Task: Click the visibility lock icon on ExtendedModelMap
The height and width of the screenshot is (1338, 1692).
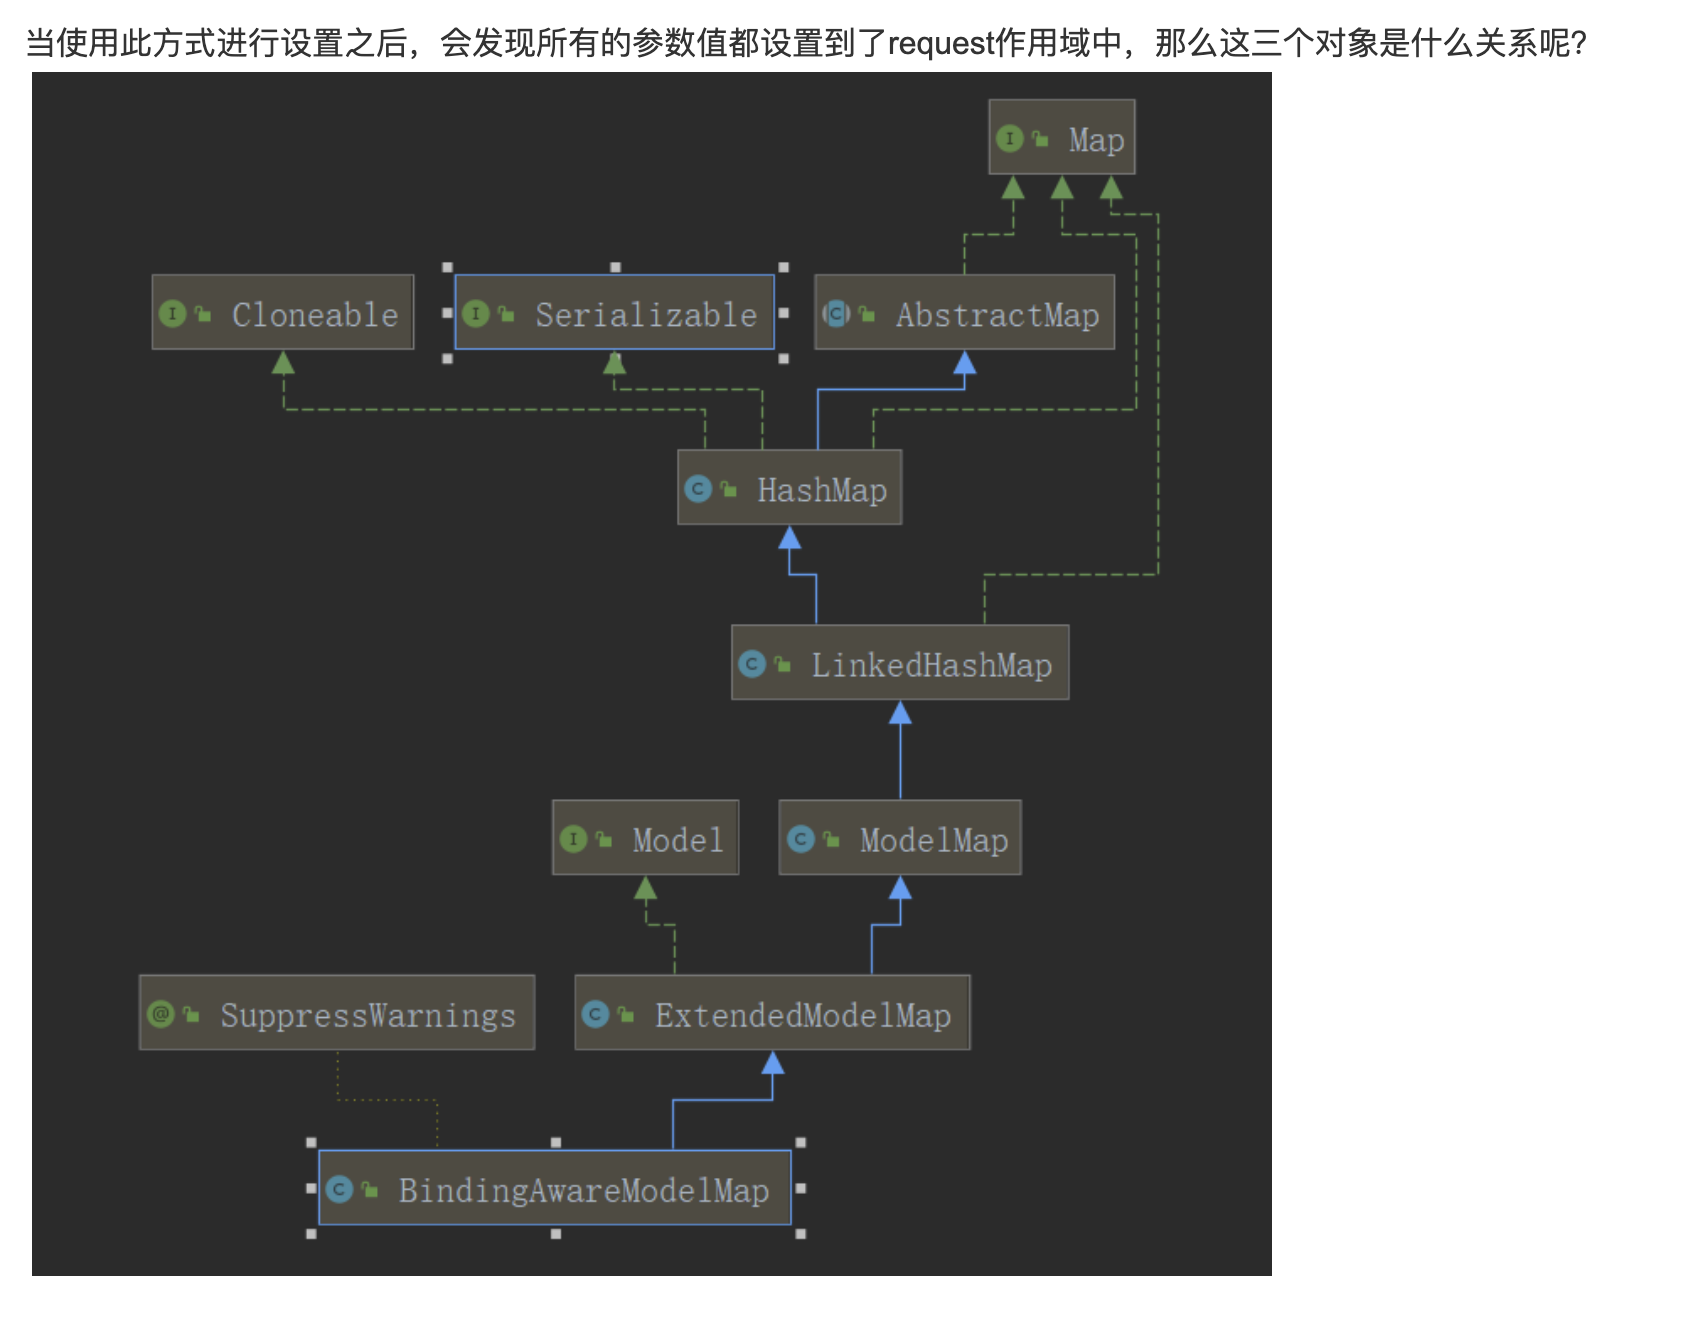Action: coord(625,1014)
